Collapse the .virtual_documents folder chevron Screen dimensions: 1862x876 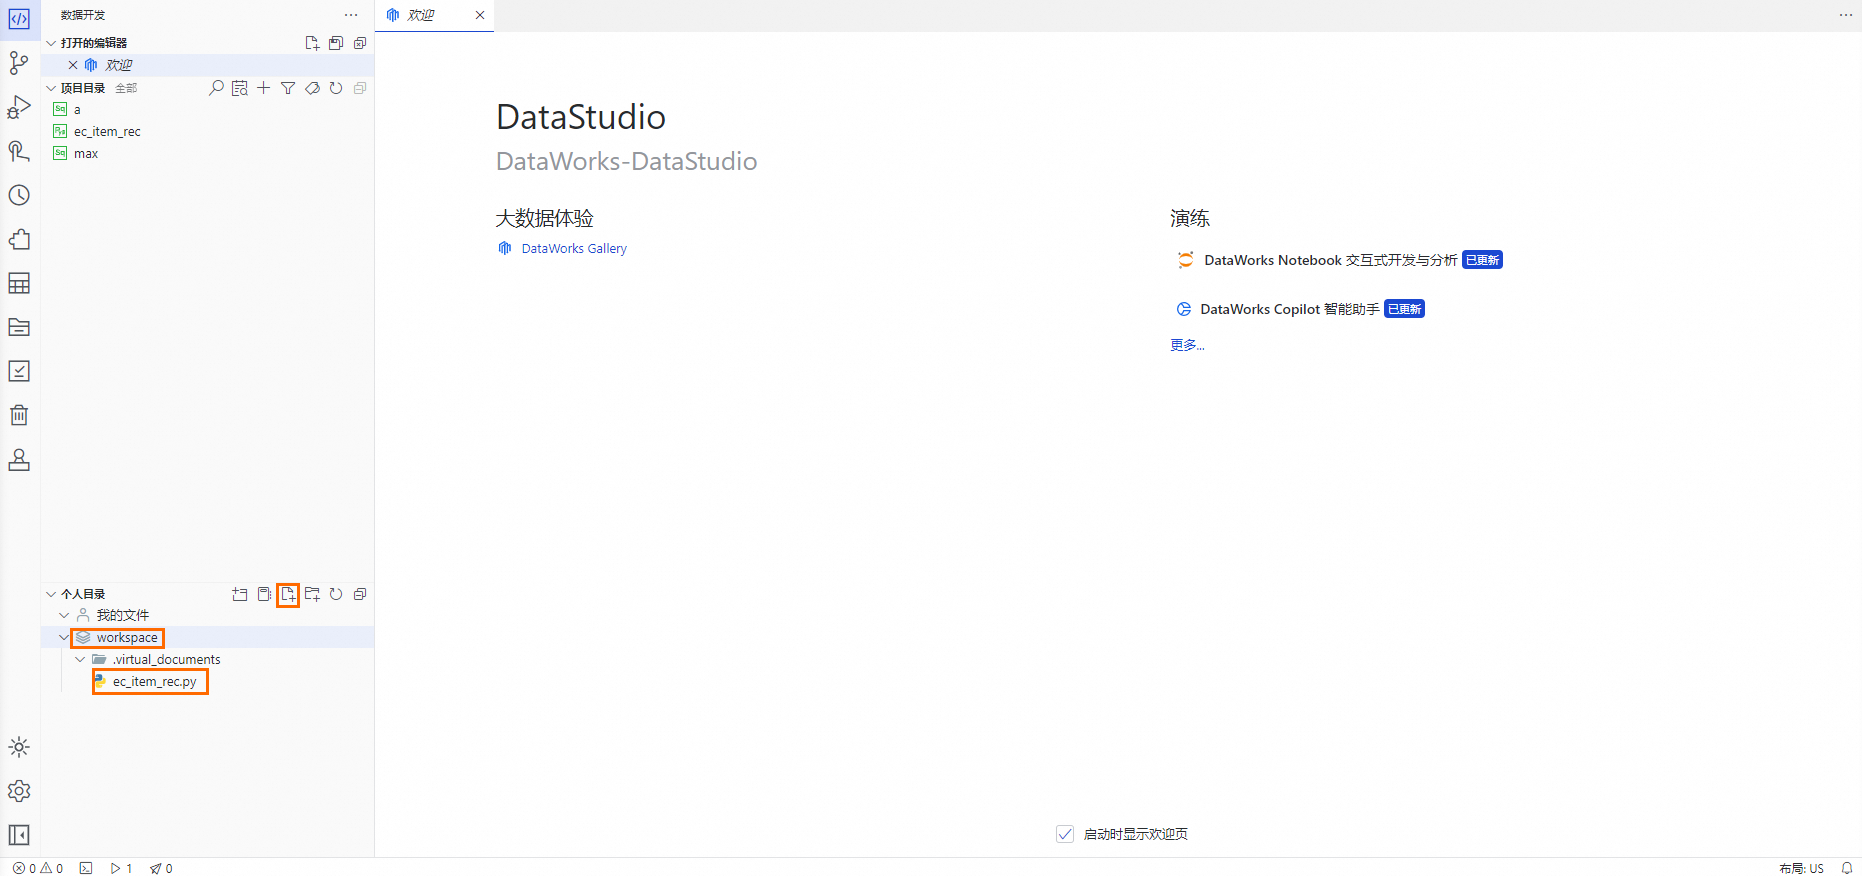tap(80, 659)
